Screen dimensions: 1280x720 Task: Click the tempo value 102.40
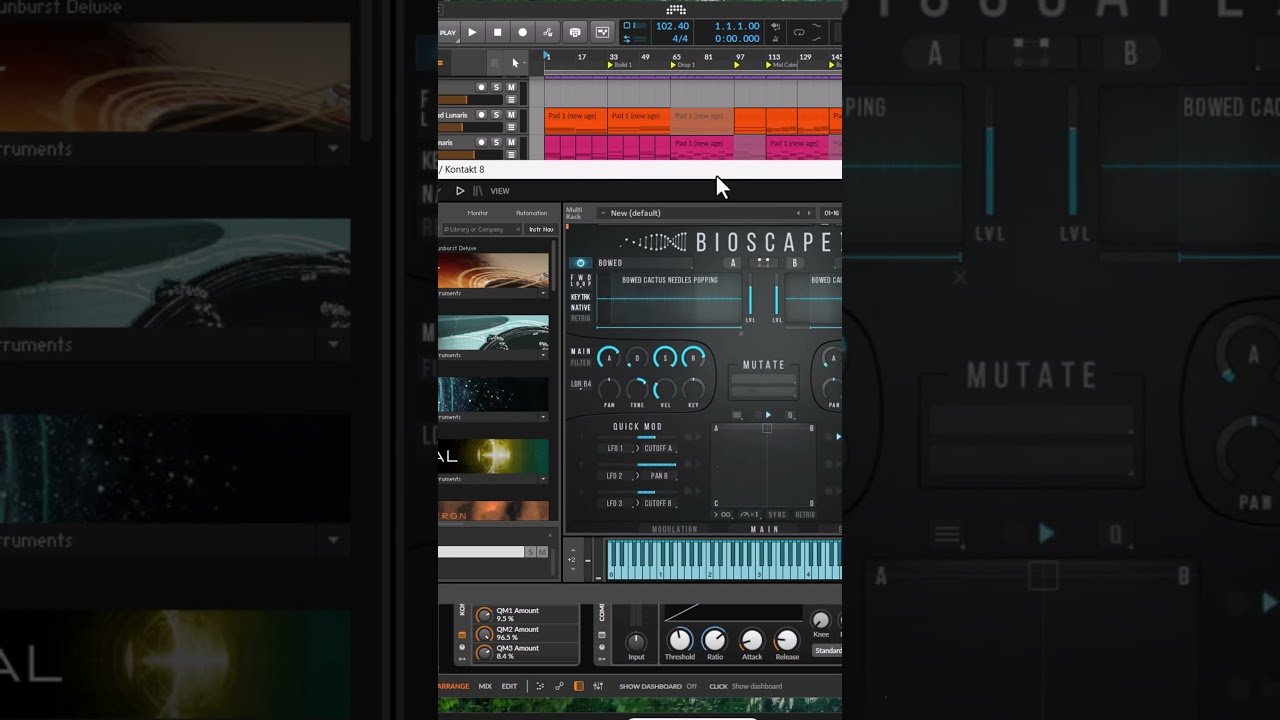pyautogui.click(x=672, y=26)
